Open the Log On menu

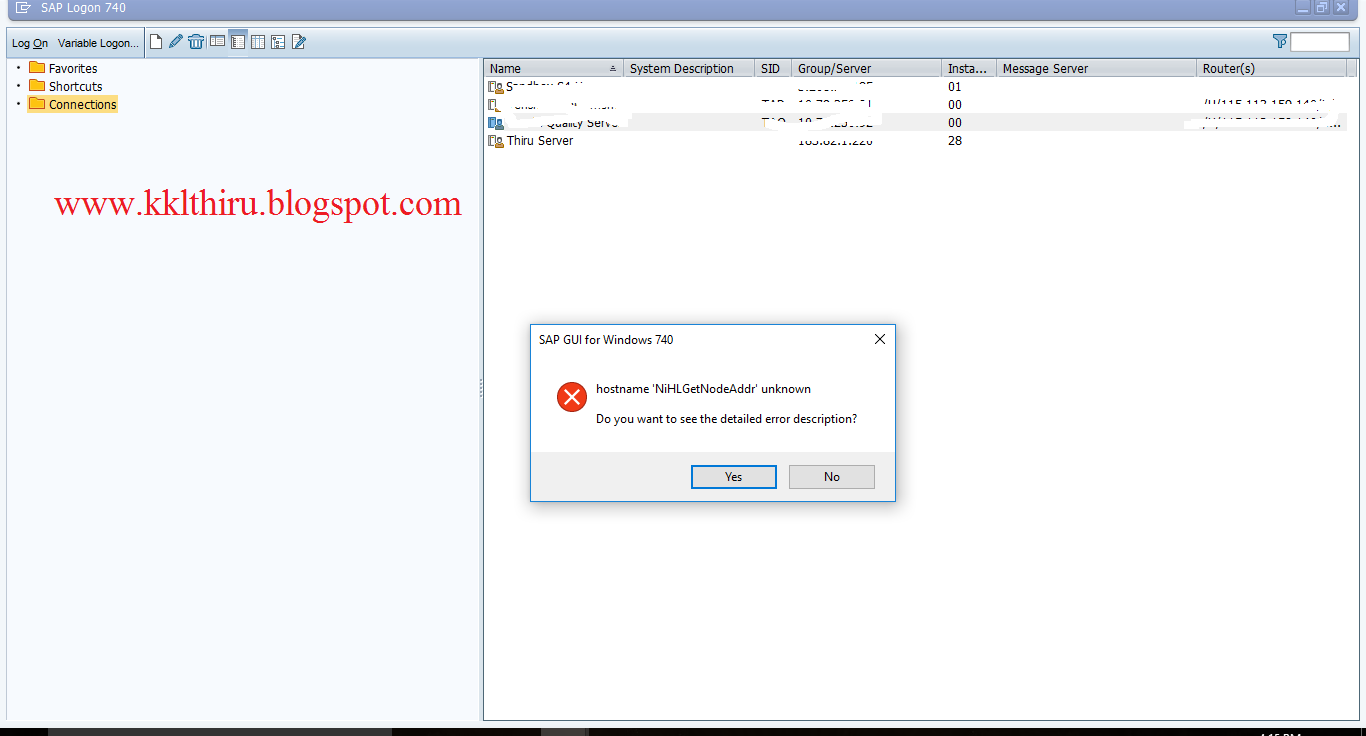tap(29, 43)
